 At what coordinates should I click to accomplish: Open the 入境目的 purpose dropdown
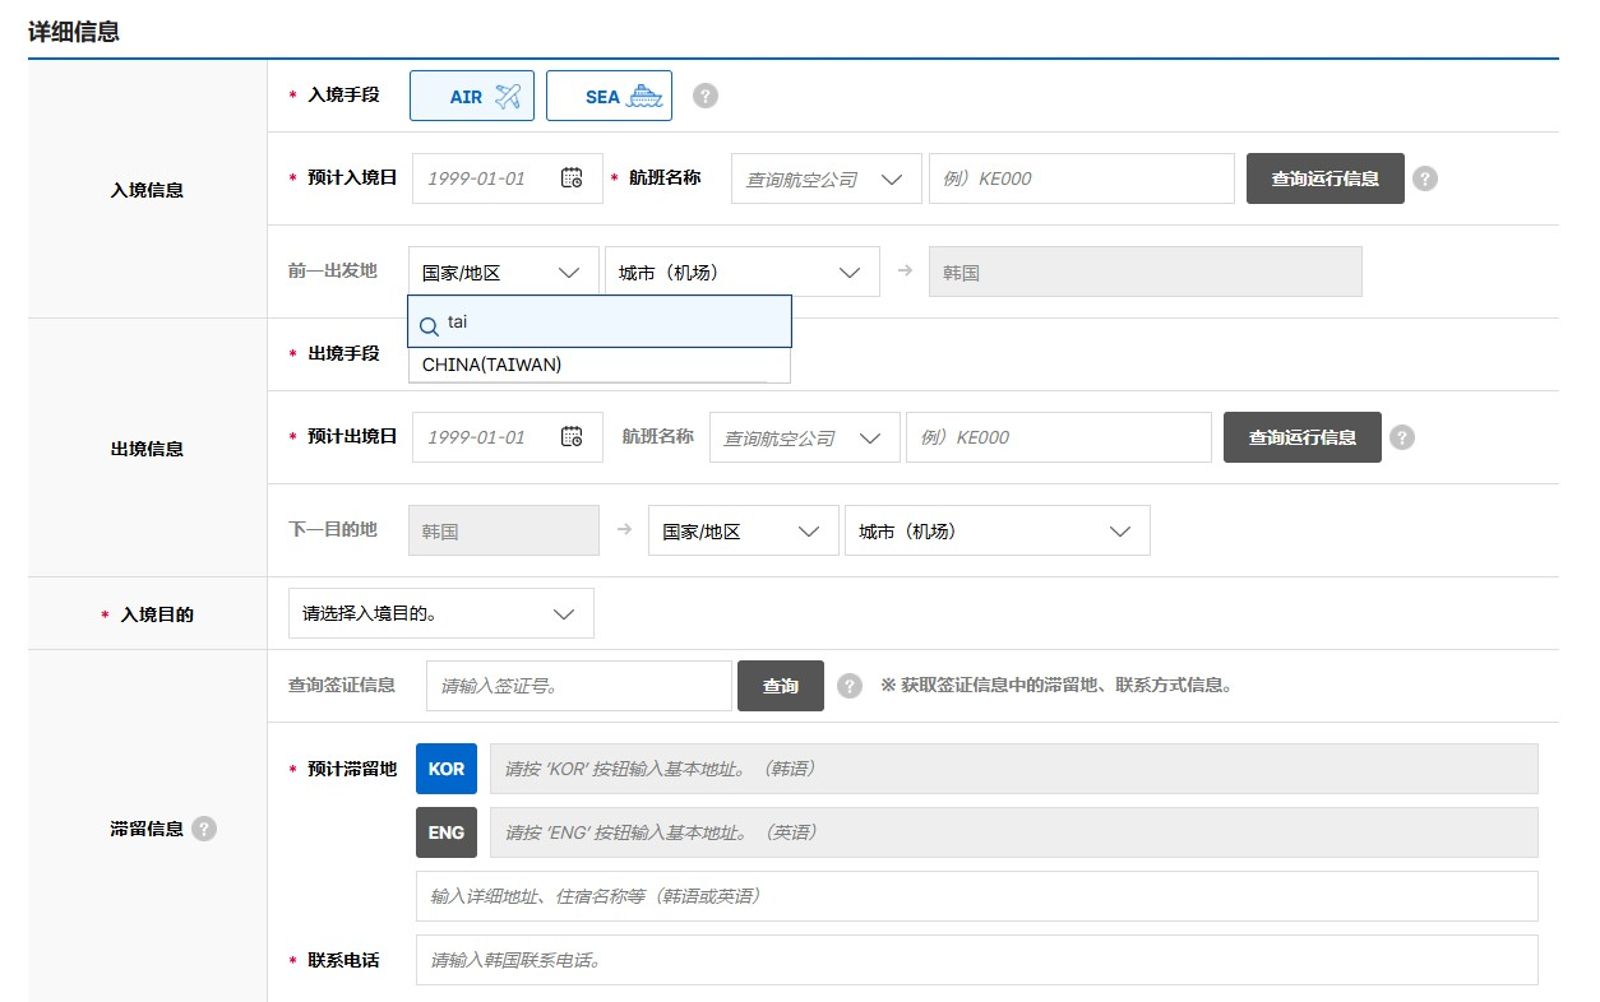coord(440,613)
